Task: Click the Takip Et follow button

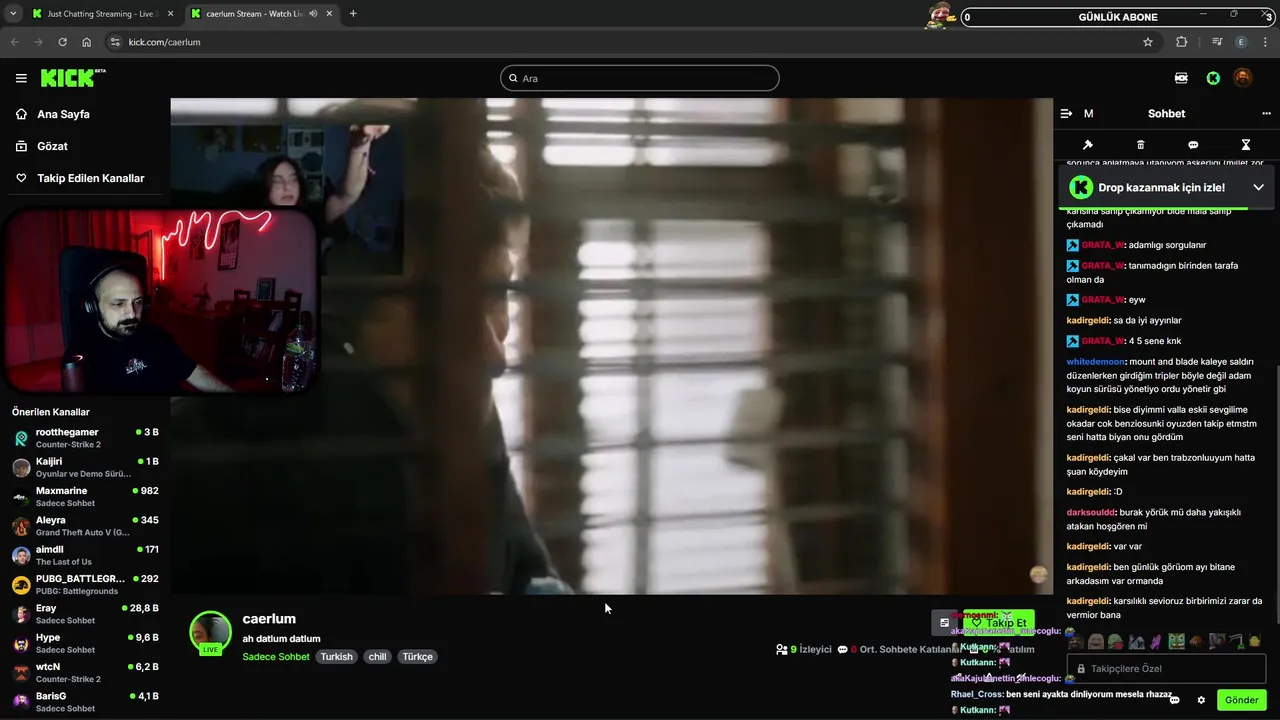Action: [x=999, y=622]
